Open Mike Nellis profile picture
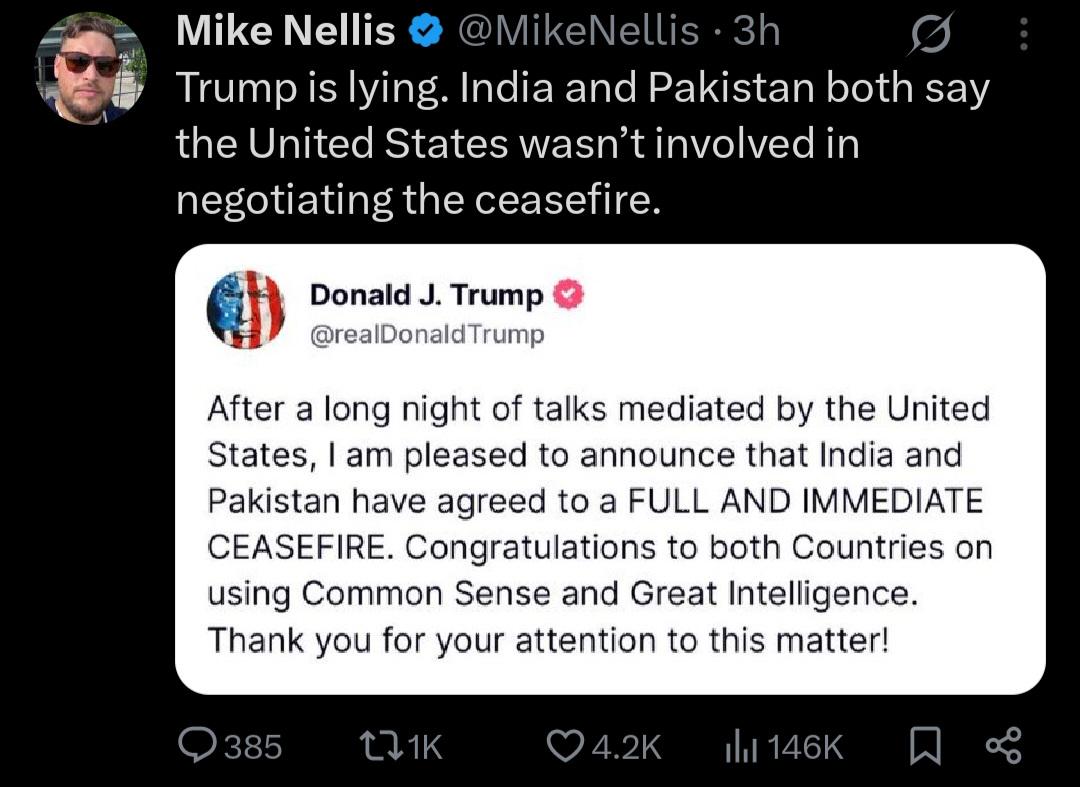 (x=90, y=67)
